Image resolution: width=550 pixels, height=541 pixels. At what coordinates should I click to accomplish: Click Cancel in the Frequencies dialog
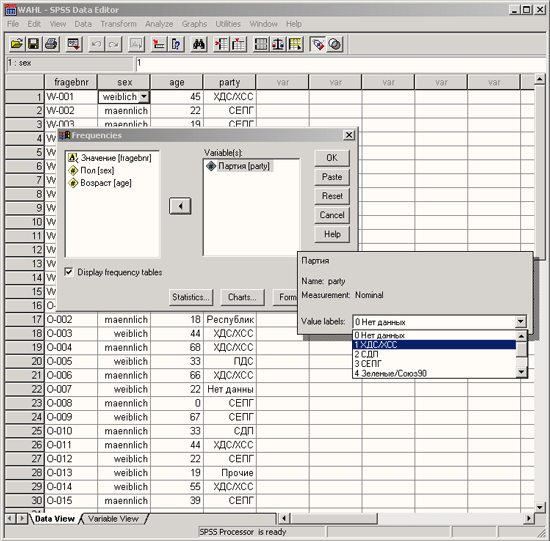(x=332, y=215)
